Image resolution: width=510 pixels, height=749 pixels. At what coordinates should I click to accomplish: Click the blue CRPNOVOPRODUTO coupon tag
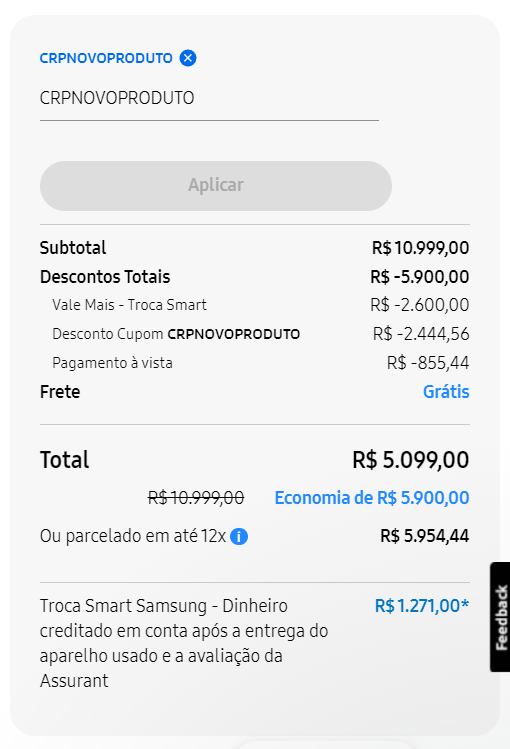106,58
